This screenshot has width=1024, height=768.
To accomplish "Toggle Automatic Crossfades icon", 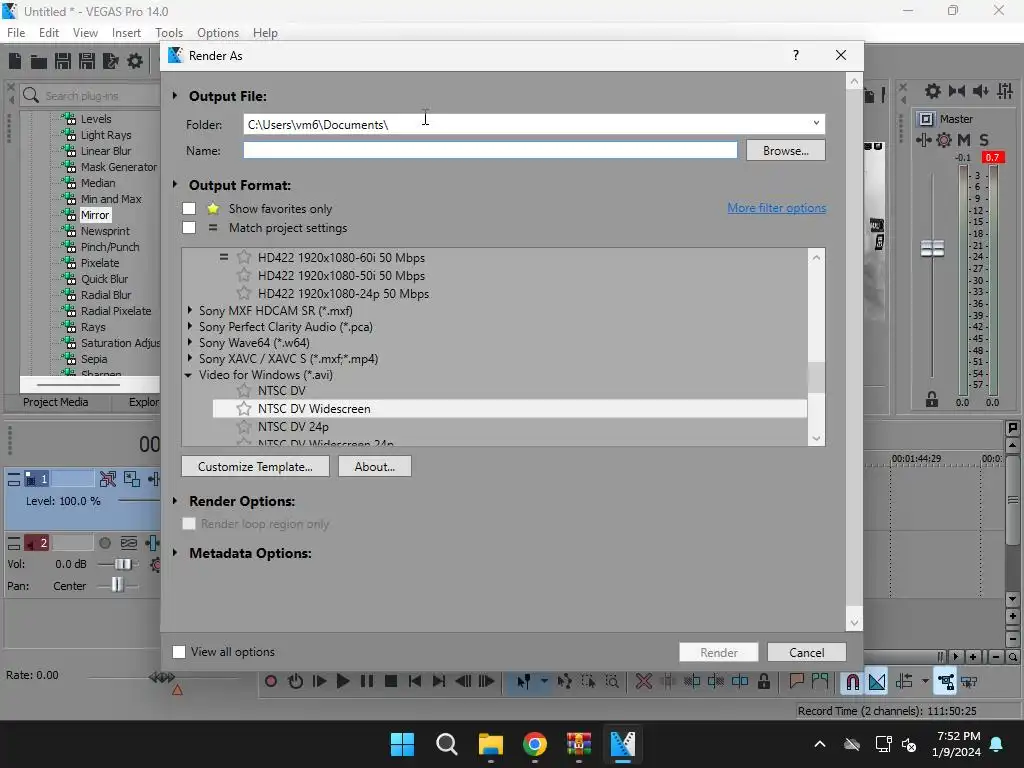I will (x=877, y=682).
